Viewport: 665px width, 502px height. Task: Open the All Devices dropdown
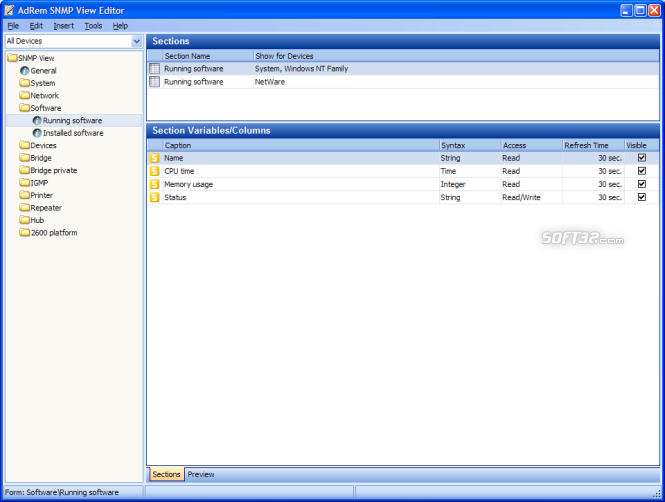click(x=137, y=41)
